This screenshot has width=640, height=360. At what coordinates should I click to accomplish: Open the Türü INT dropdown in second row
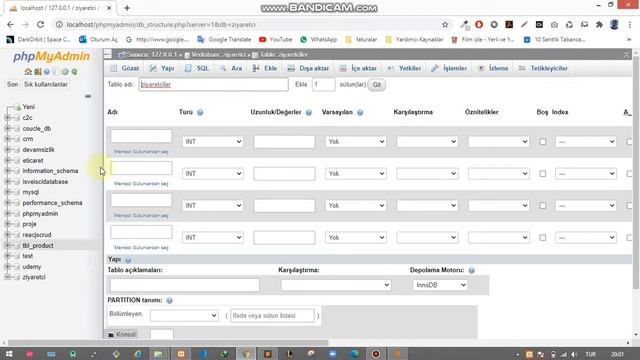coord(213,173)
